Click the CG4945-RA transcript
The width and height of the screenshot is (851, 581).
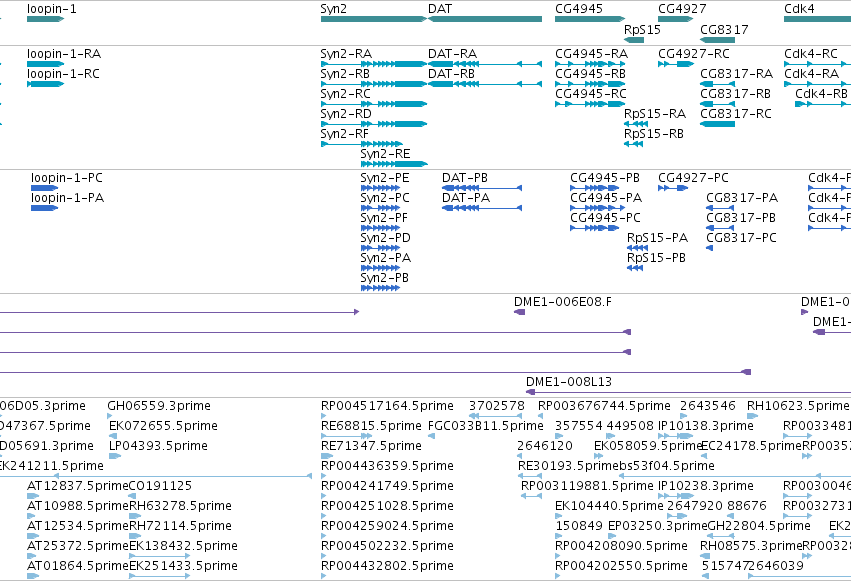pos(590,64)
